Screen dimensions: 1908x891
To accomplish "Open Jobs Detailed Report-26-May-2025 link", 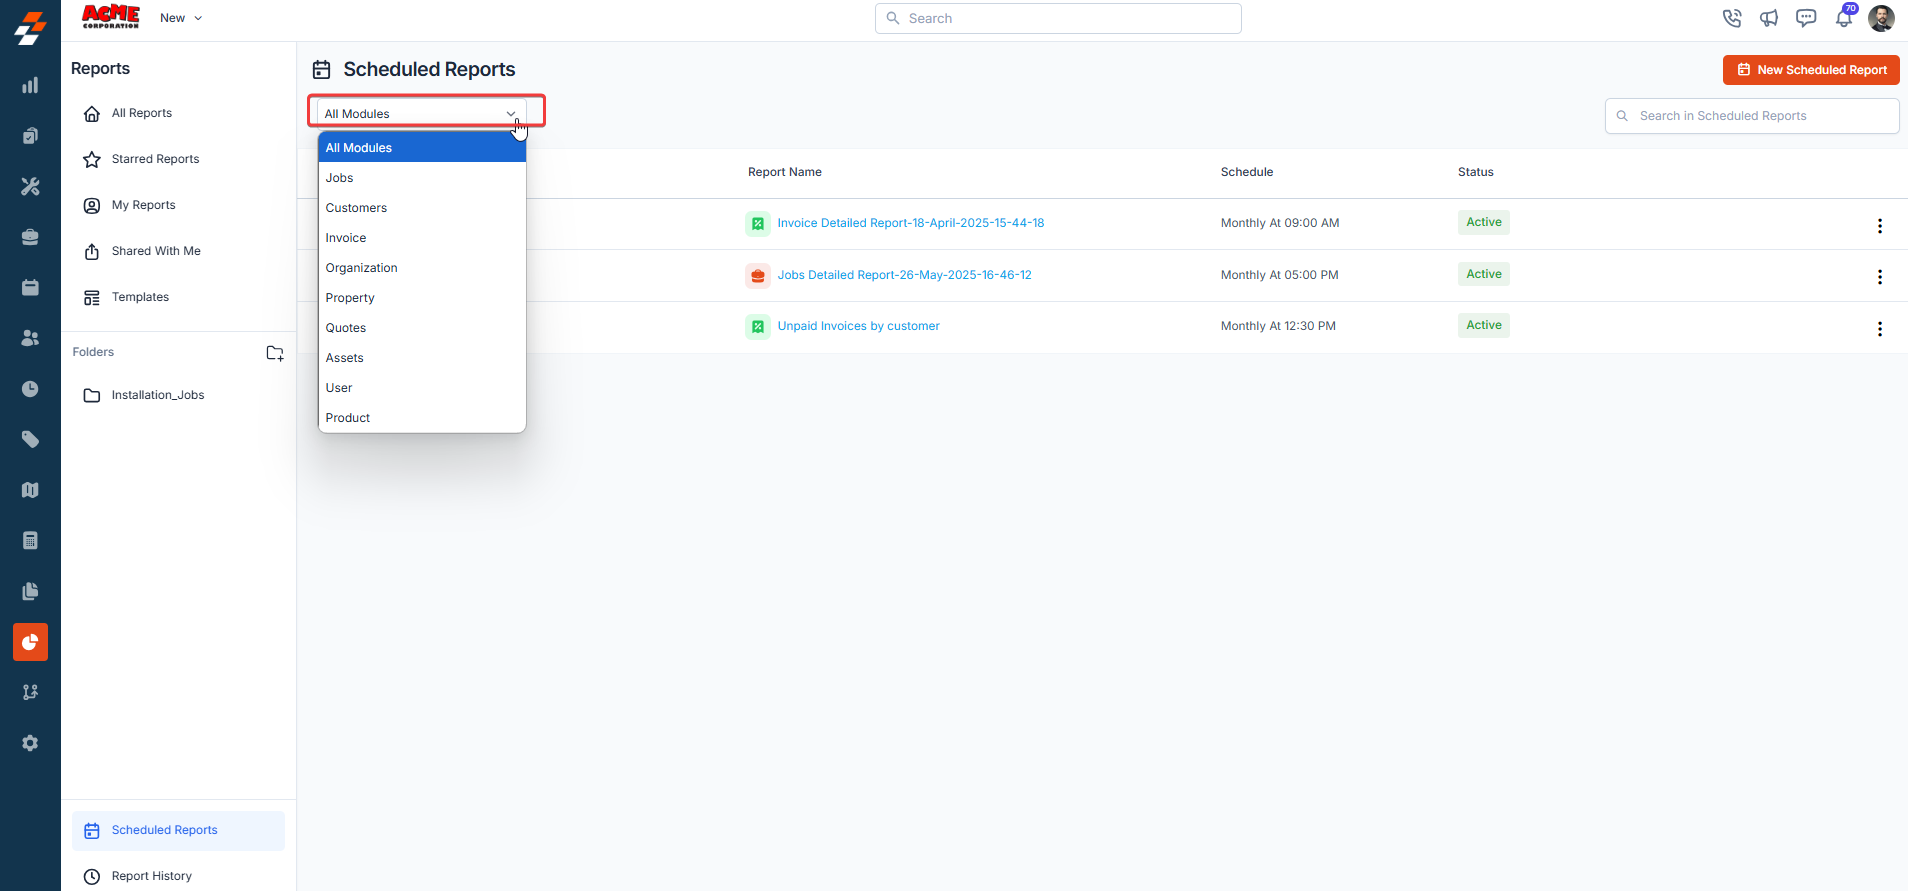I will 905,275.
